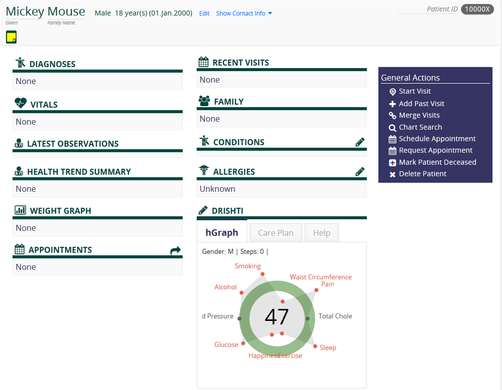The width and height of the screenshot is (502, 390).
Task: Click the Add Past Visit plus icon
Action: [392, 104]
